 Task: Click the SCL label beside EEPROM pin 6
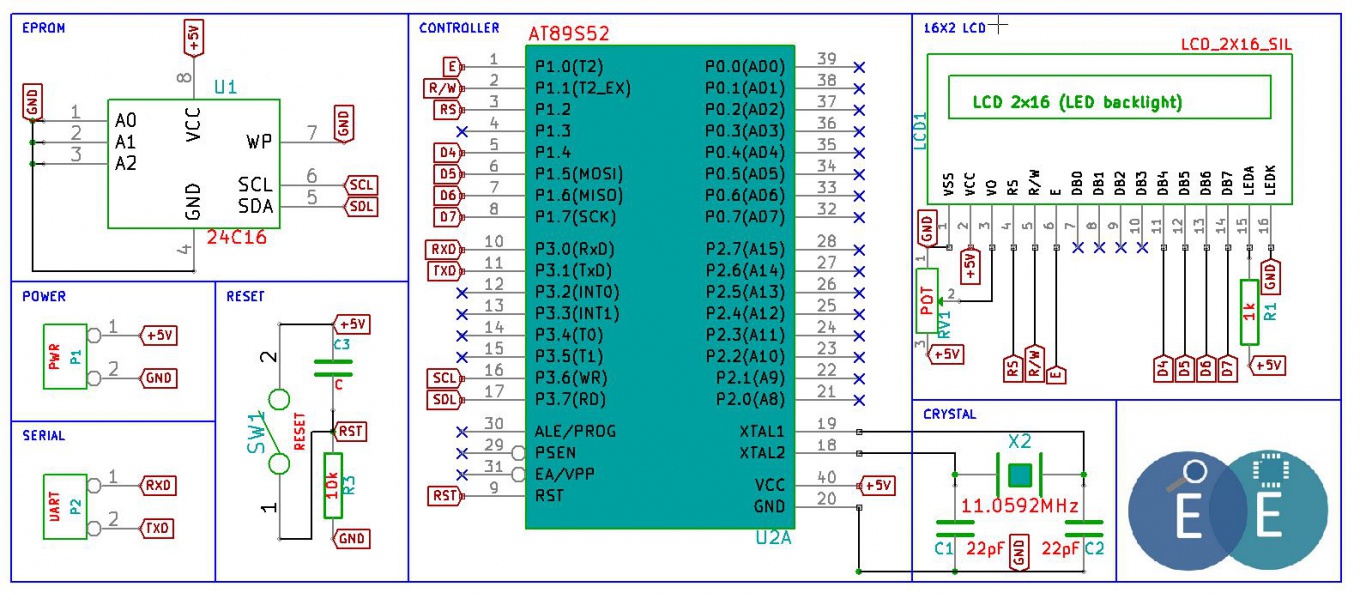pyautogui.click(x=361, y=185)
